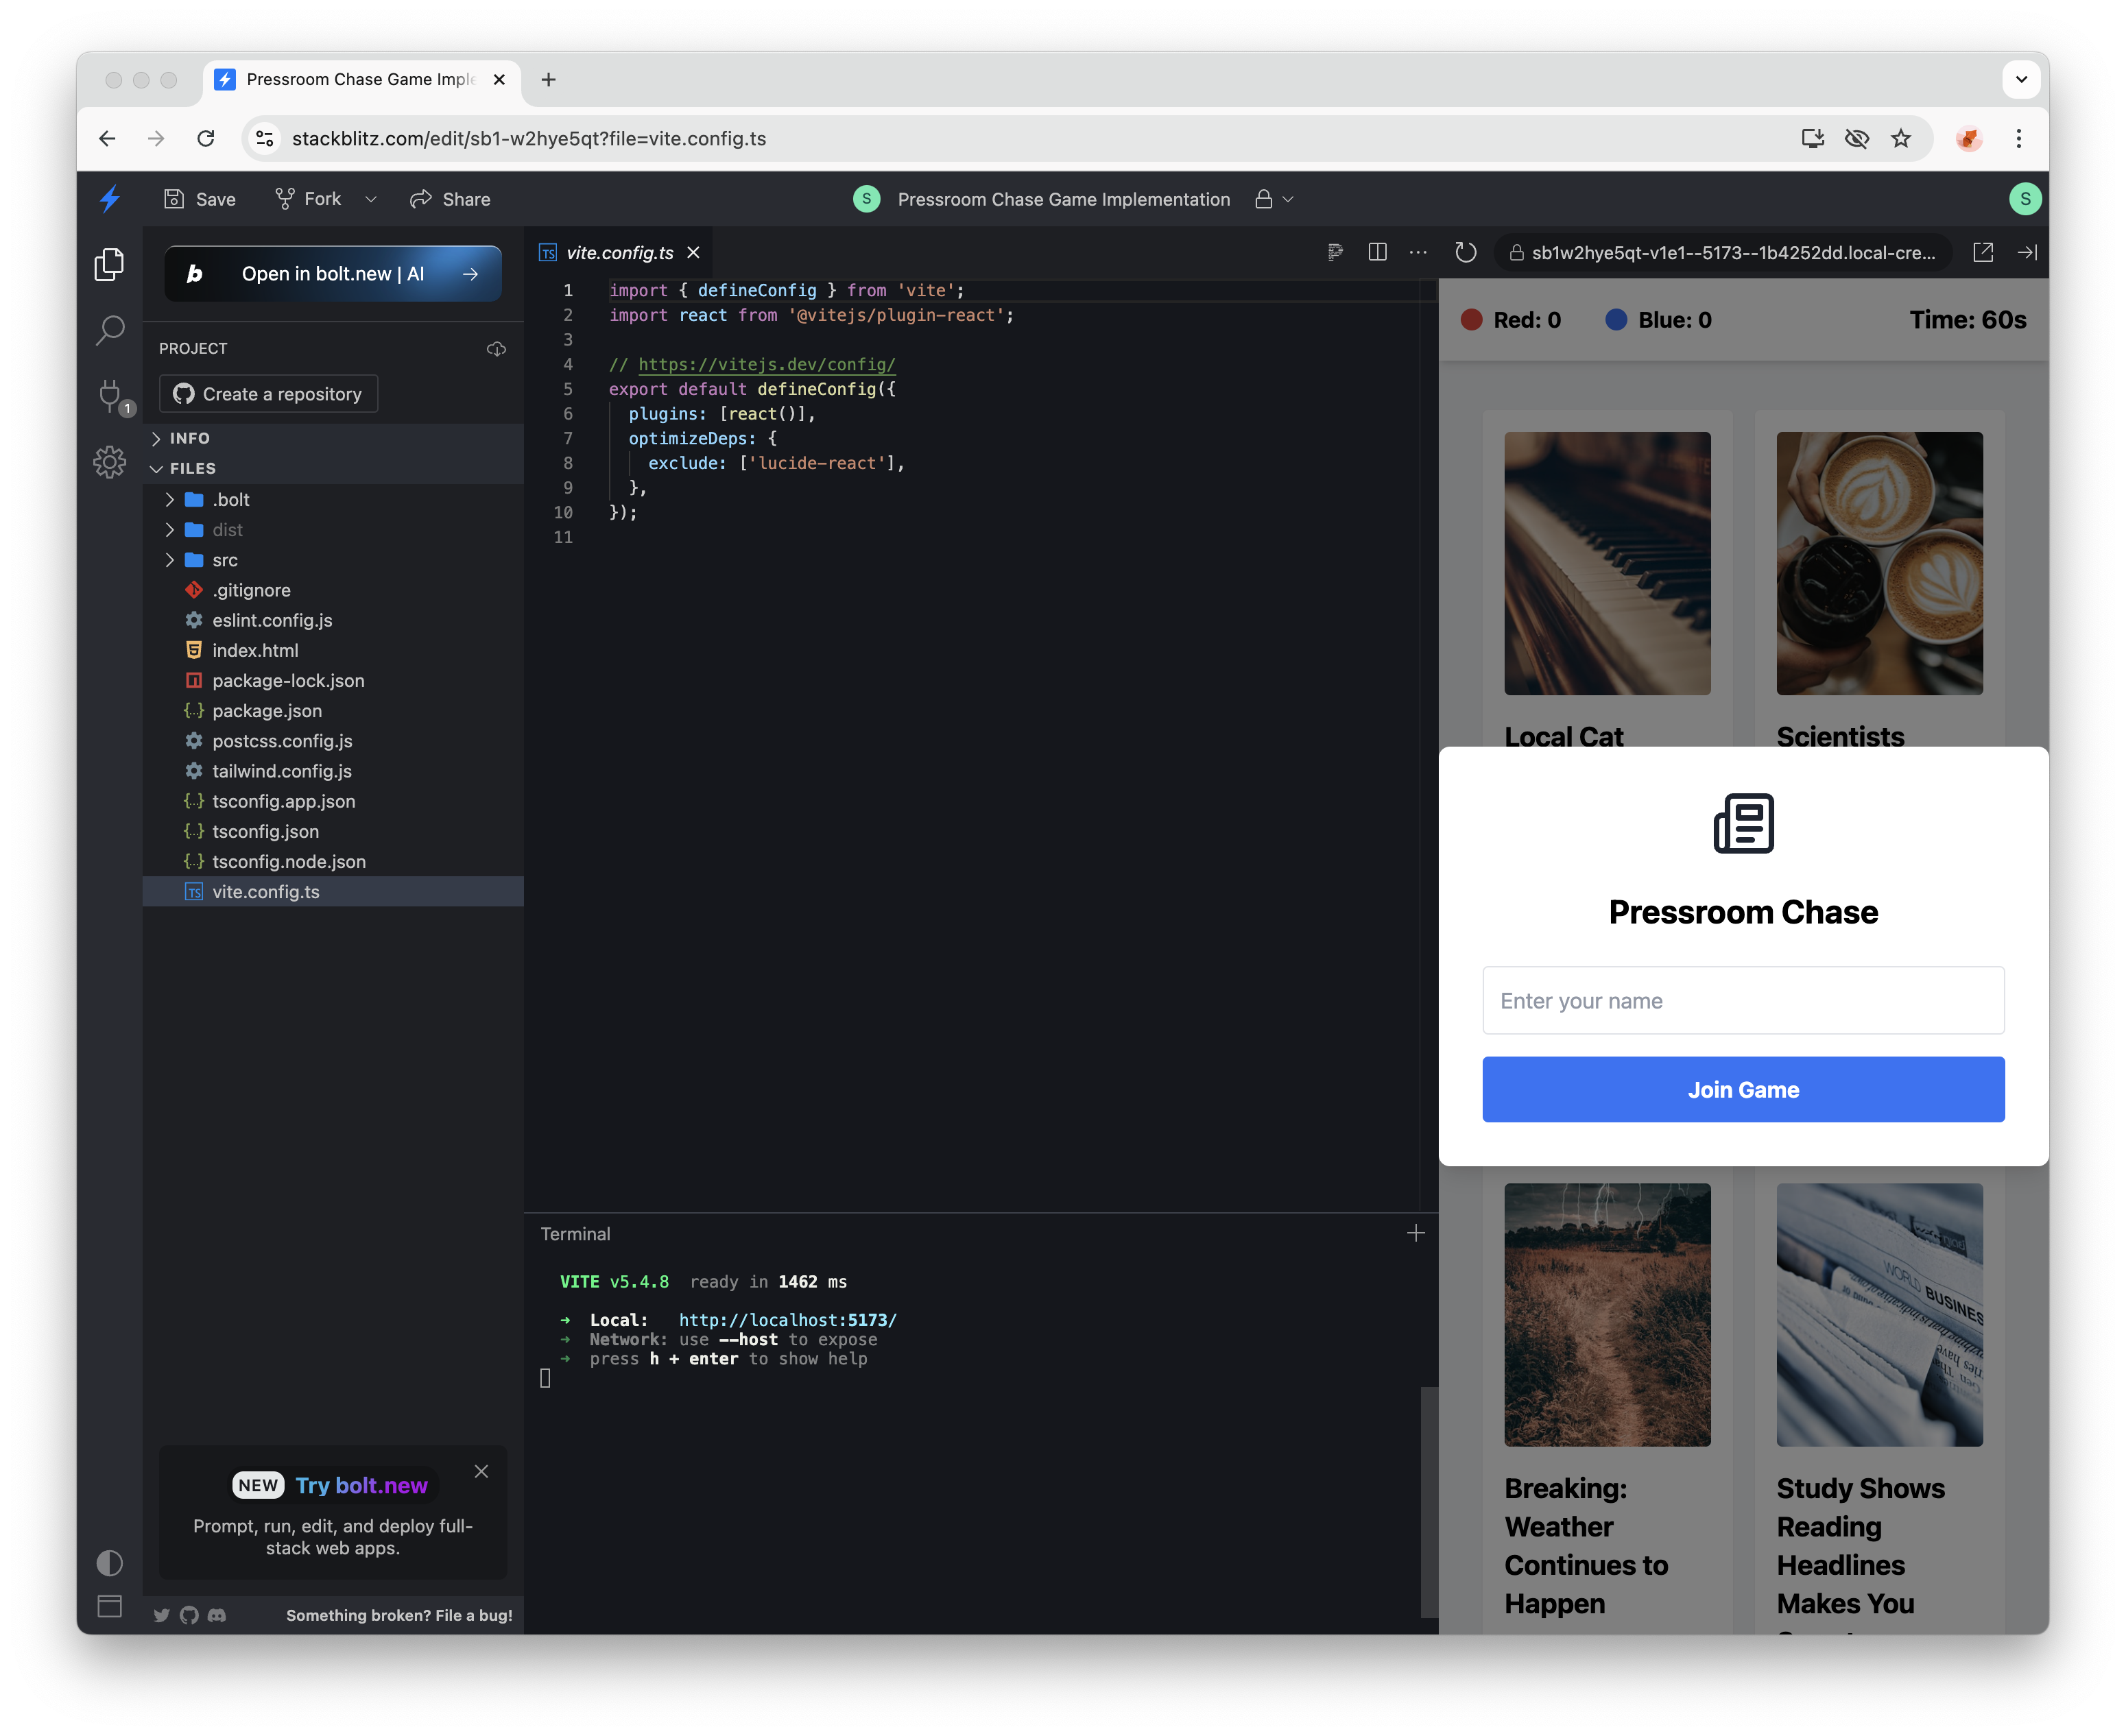Split the editor view
Viewport: 2126px width, 1736px height.
coord(1377,253)
